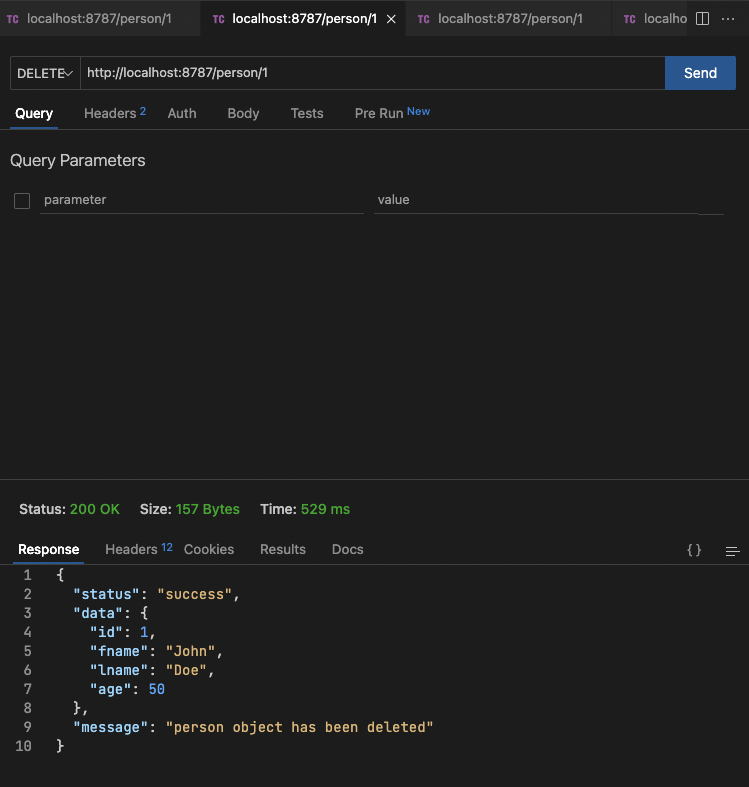Open the response panel hamburger menu icon

pyautogui.click(x=732, y=550)
